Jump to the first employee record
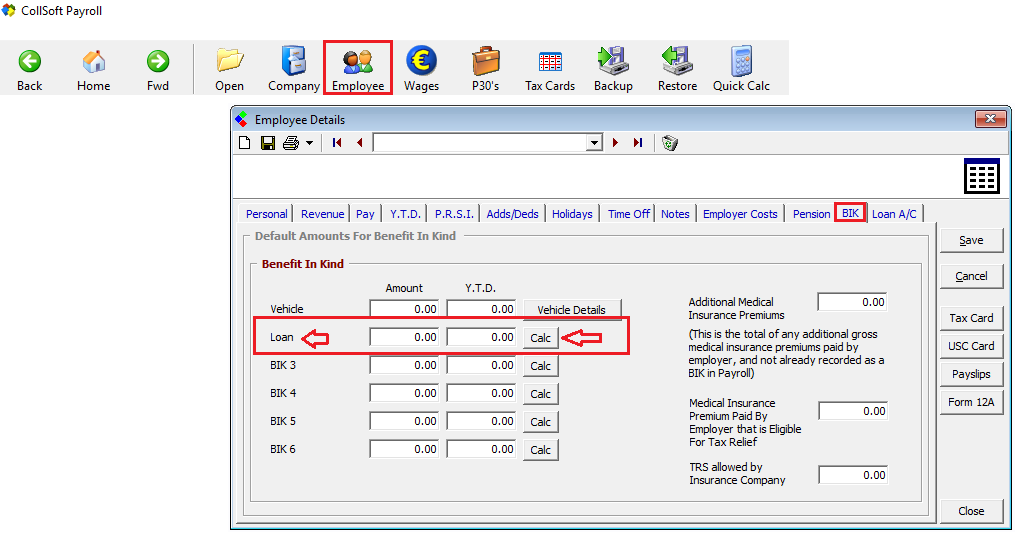 tap(337, 143)
